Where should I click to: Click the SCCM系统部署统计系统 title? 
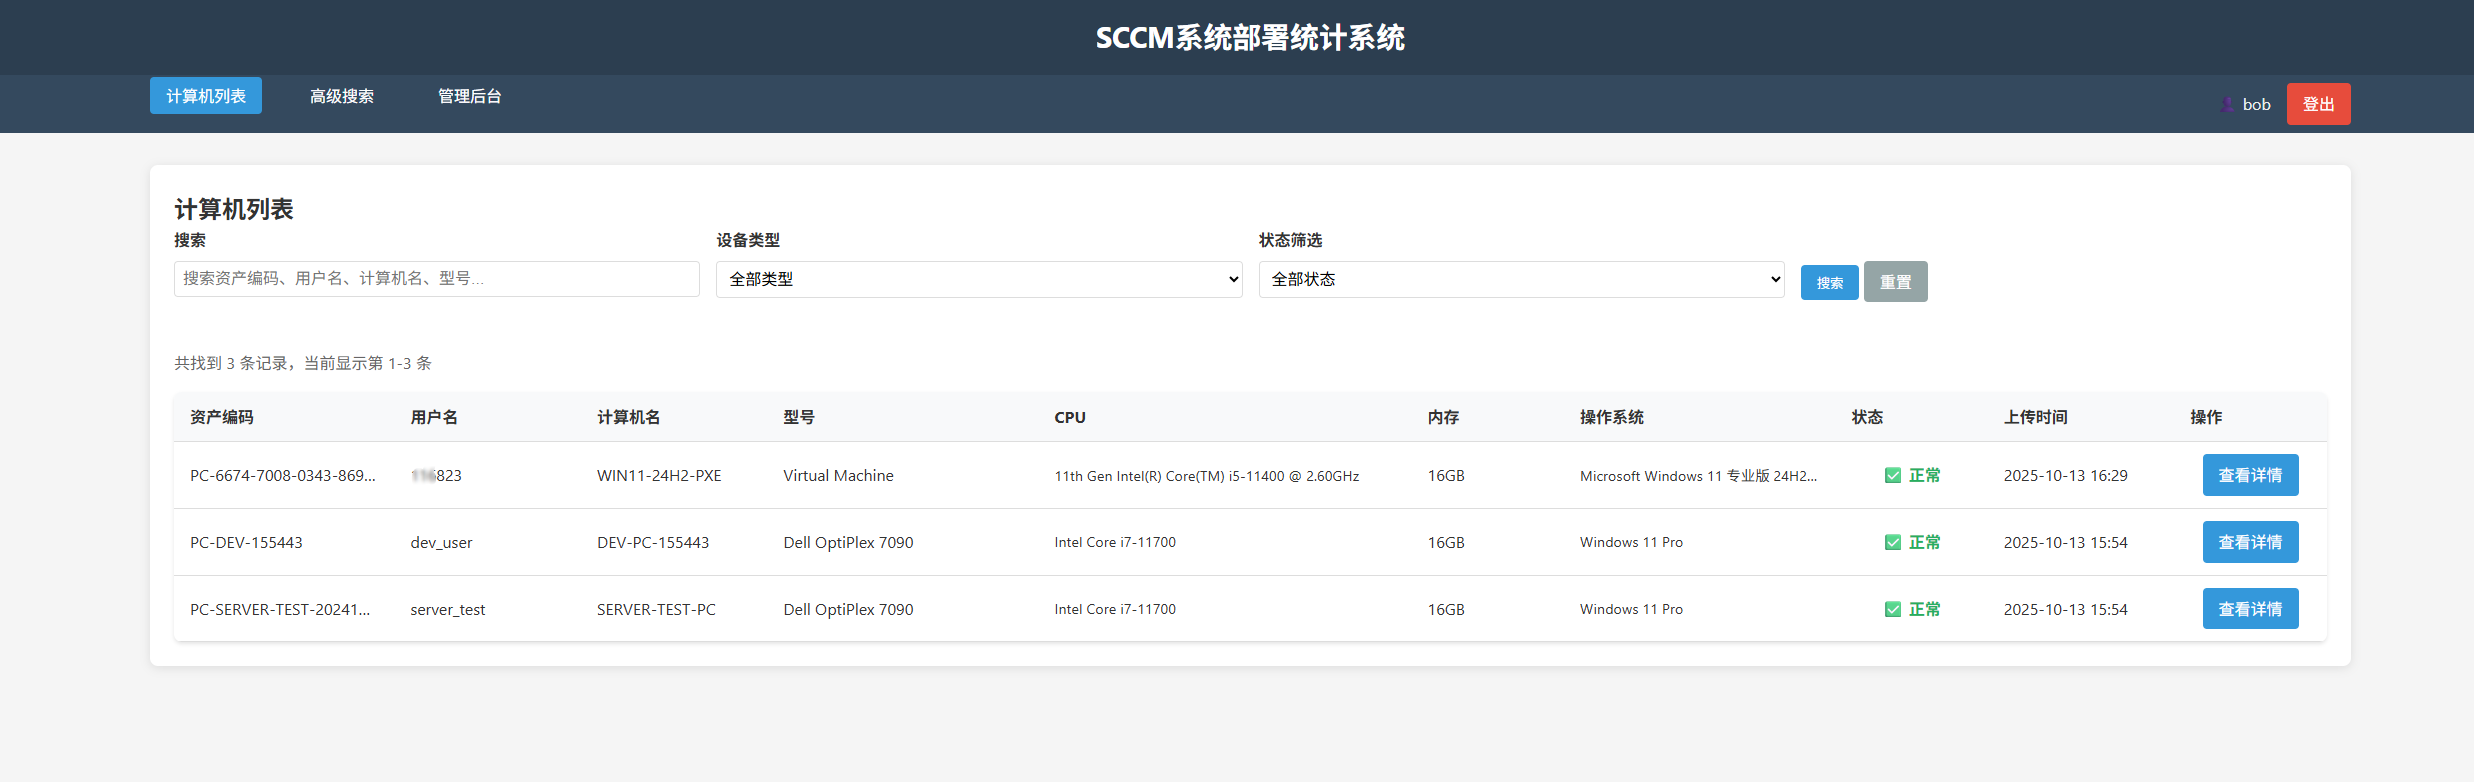(1250, 38)
